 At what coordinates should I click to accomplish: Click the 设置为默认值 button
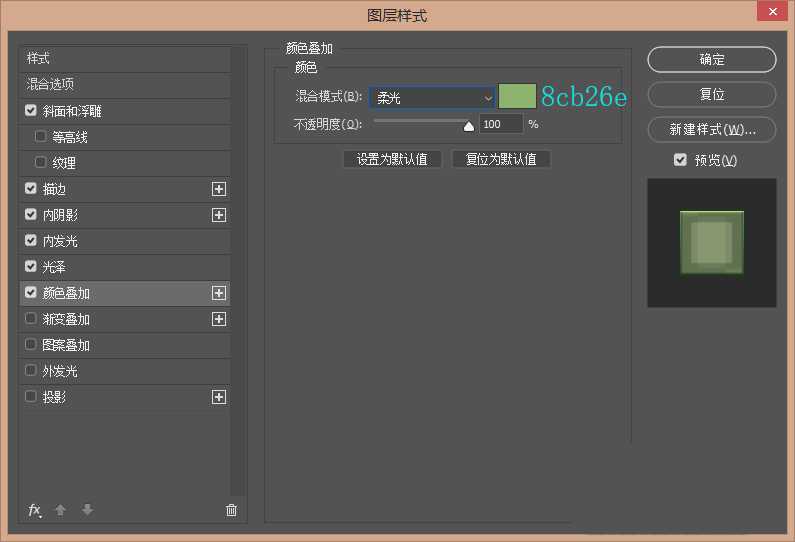[x=392, y=159]
